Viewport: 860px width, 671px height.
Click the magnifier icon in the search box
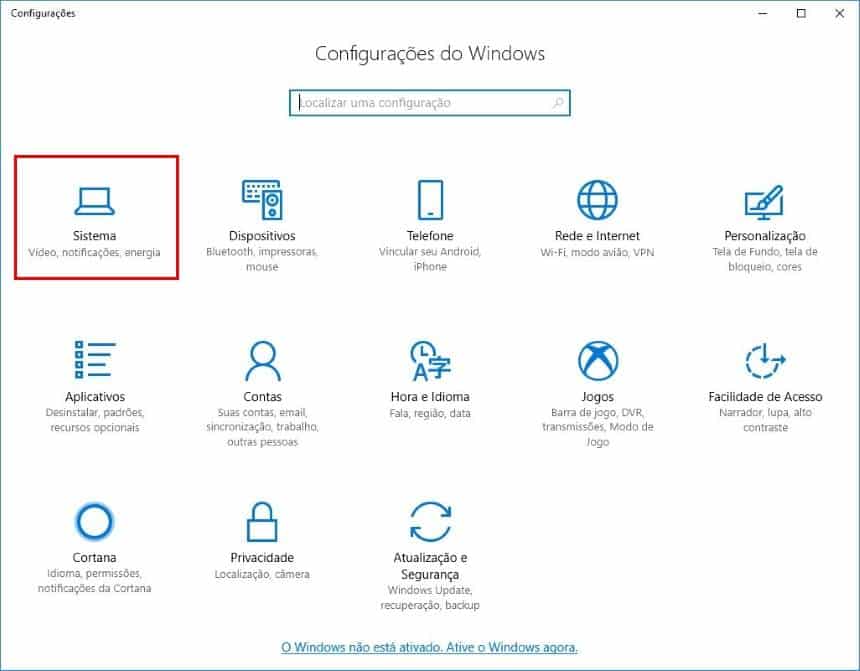pos(558,103)
